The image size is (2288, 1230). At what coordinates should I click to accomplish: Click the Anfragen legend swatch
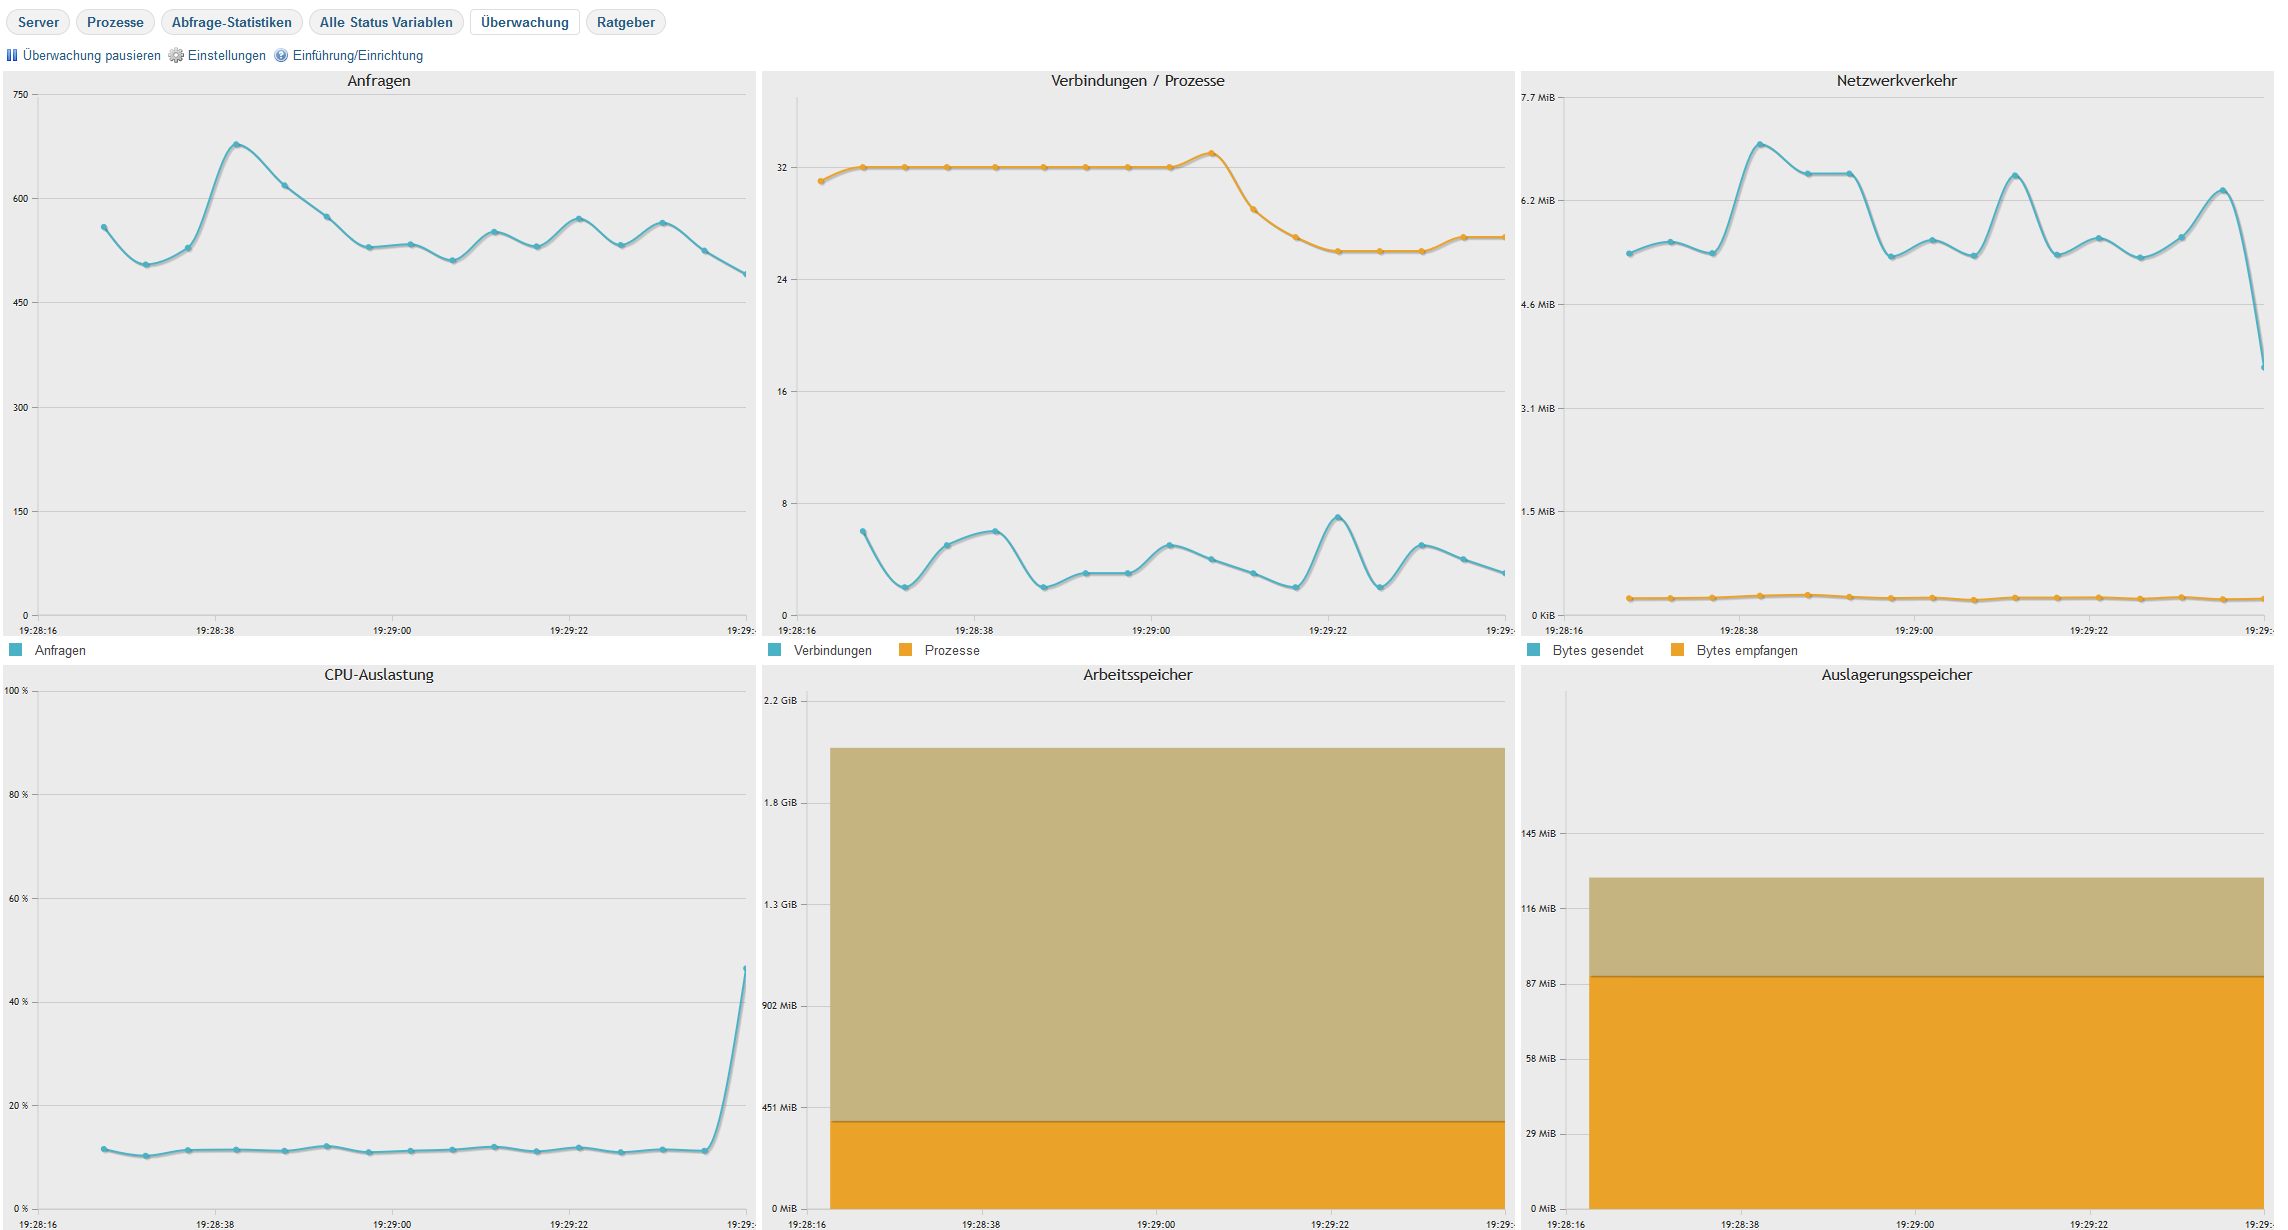(16, 650)
